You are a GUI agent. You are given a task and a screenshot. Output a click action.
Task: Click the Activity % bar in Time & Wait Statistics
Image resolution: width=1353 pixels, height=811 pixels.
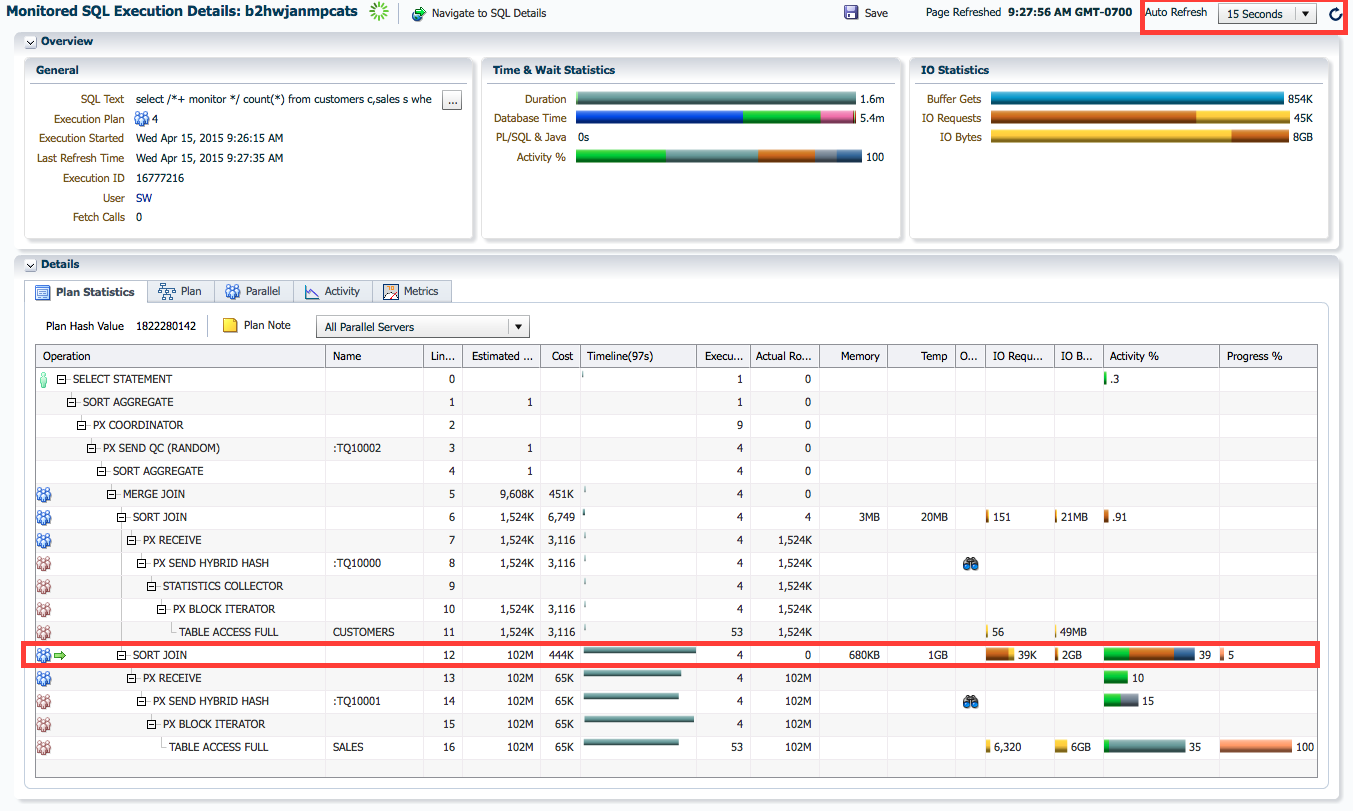coord(718,157)
